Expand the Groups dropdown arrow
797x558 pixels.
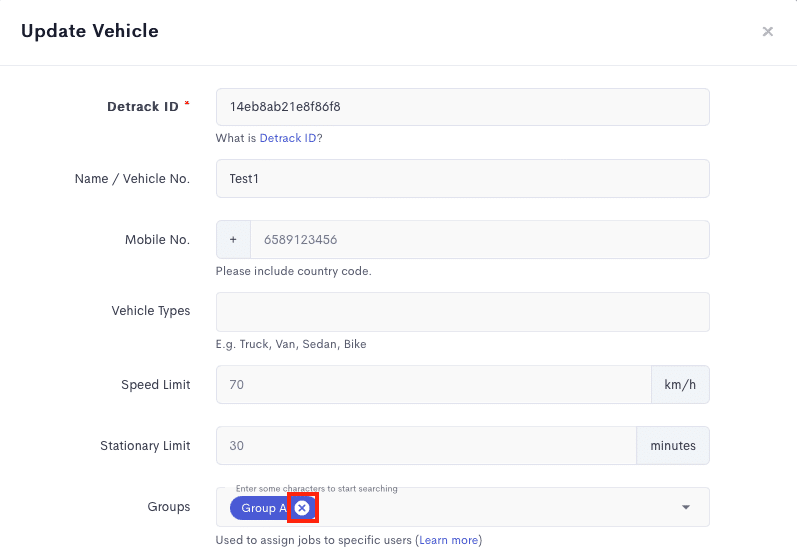tap(686, 507)
